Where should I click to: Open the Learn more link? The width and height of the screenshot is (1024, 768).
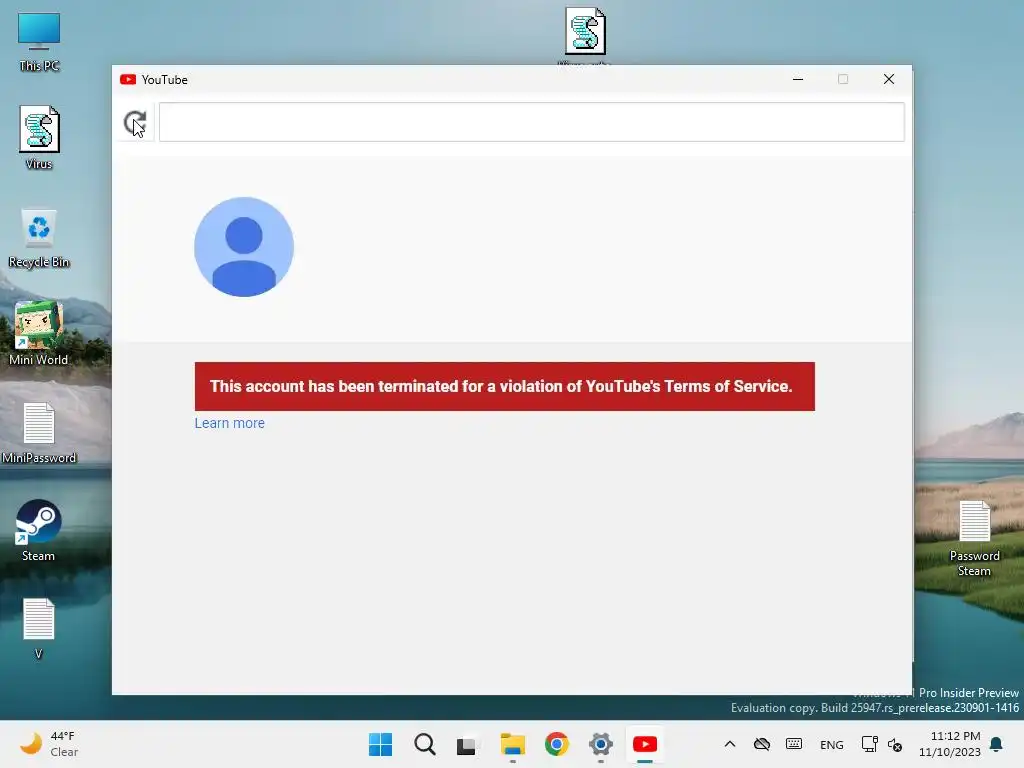pyautogui.click(x=229, y=423)
